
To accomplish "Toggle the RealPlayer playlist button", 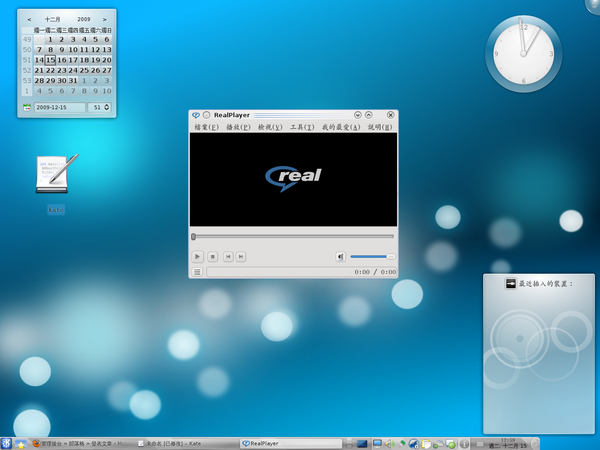I will pyautogui.click(x=197, y=272).
